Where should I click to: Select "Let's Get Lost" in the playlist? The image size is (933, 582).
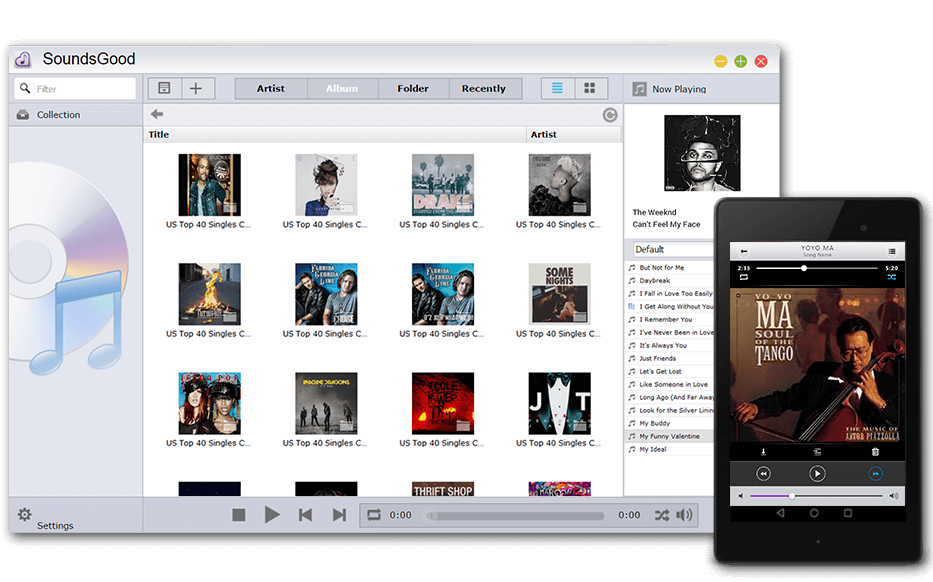tap(669, 372)
